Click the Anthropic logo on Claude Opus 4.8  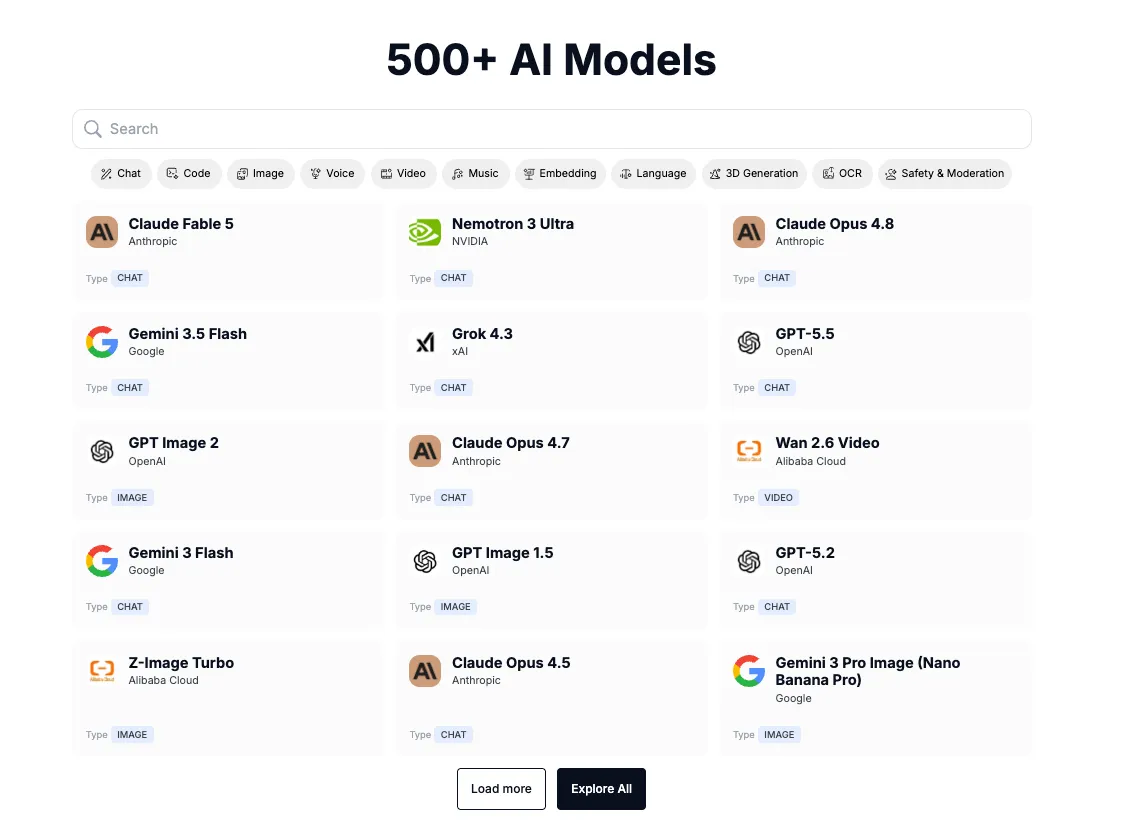pyautogui.click(x=748, y=232)
